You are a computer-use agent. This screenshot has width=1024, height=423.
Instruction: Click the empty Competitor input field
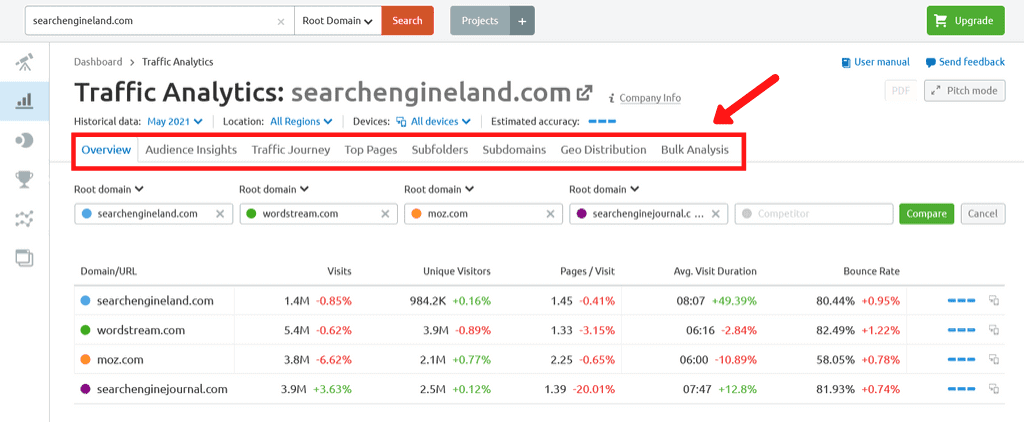814,213
